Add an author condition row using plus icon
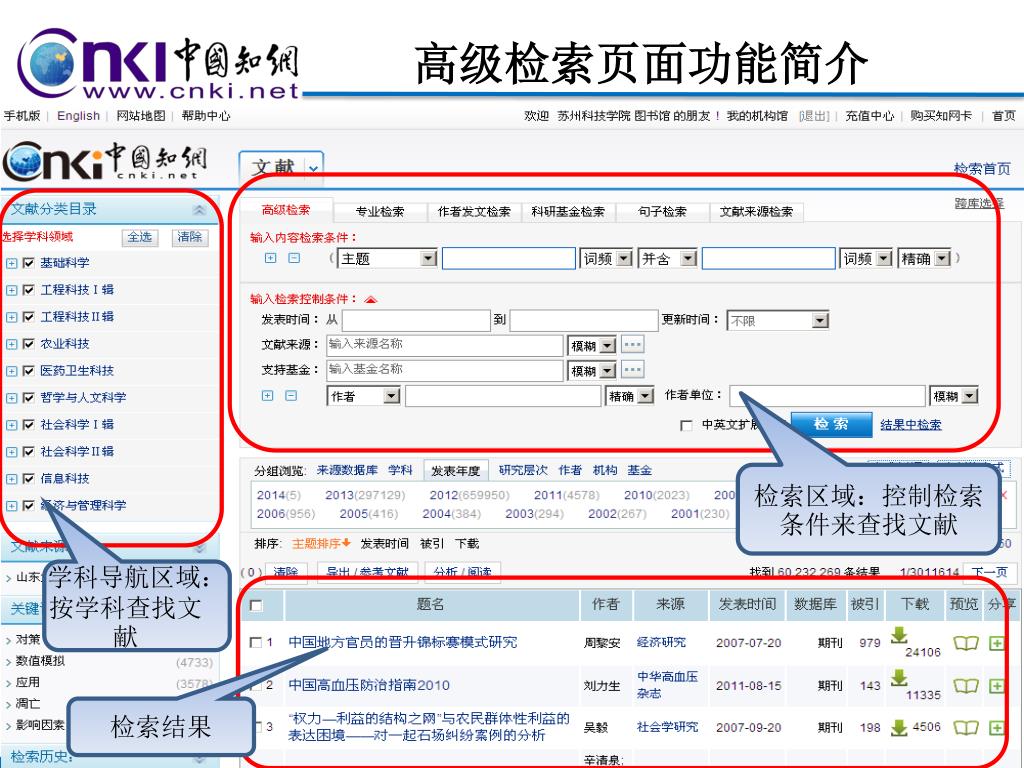1024x768 pixels. (268, 395)
